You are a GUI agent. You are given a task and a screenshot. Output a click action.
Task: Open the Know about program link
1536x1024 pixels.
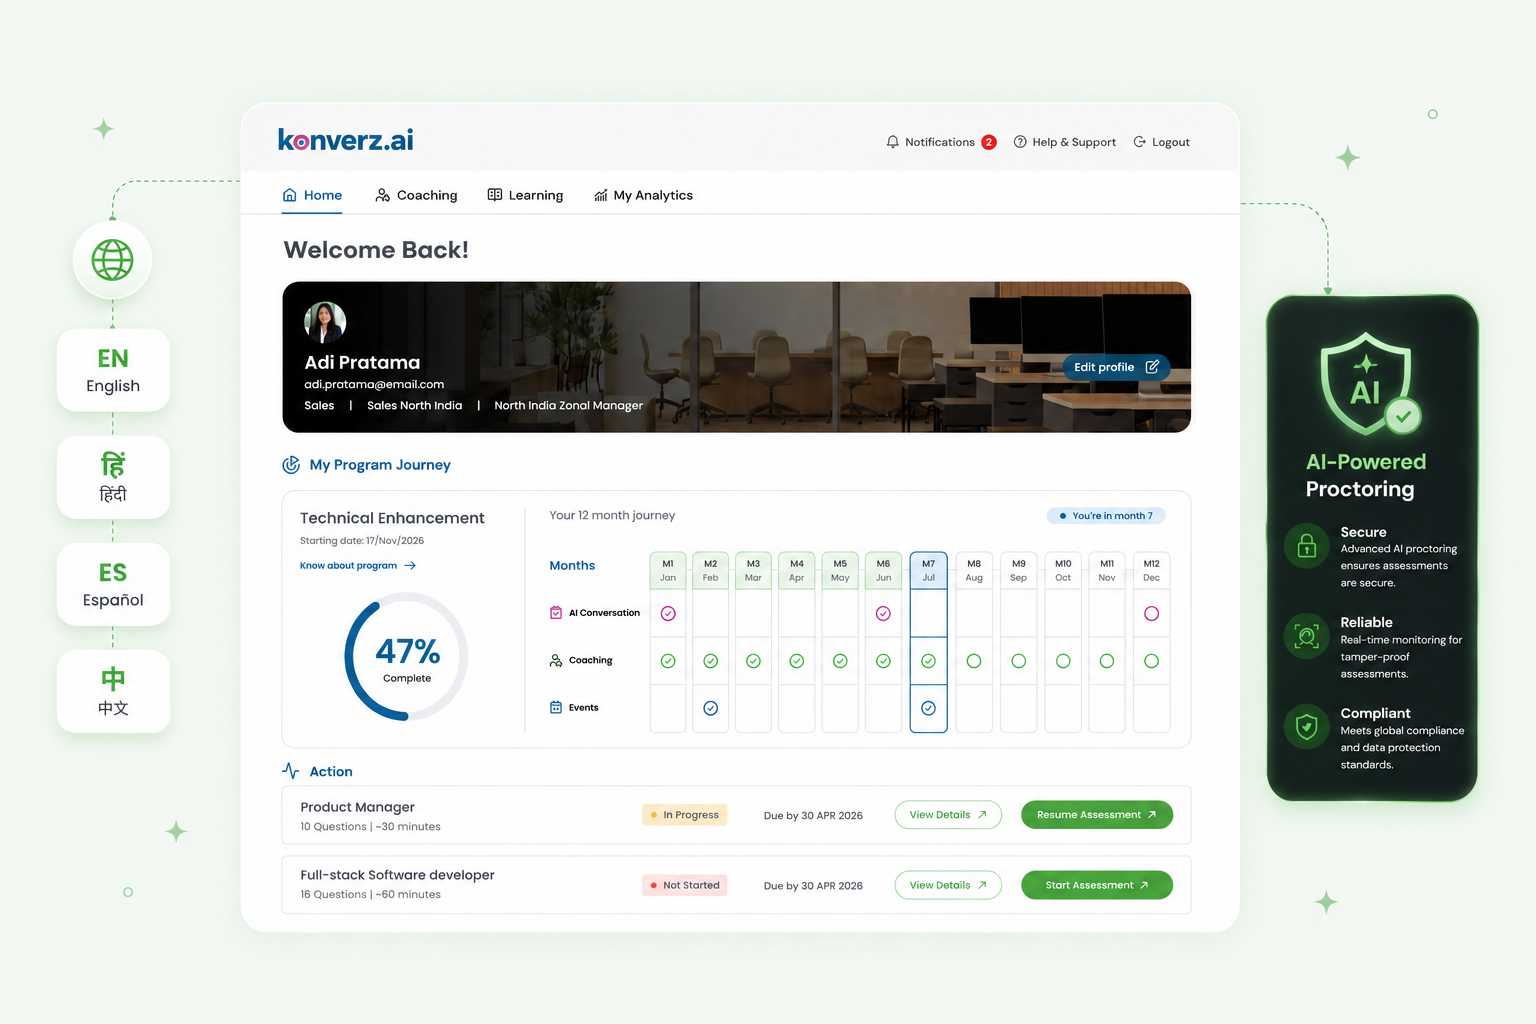tap(357, 566)
